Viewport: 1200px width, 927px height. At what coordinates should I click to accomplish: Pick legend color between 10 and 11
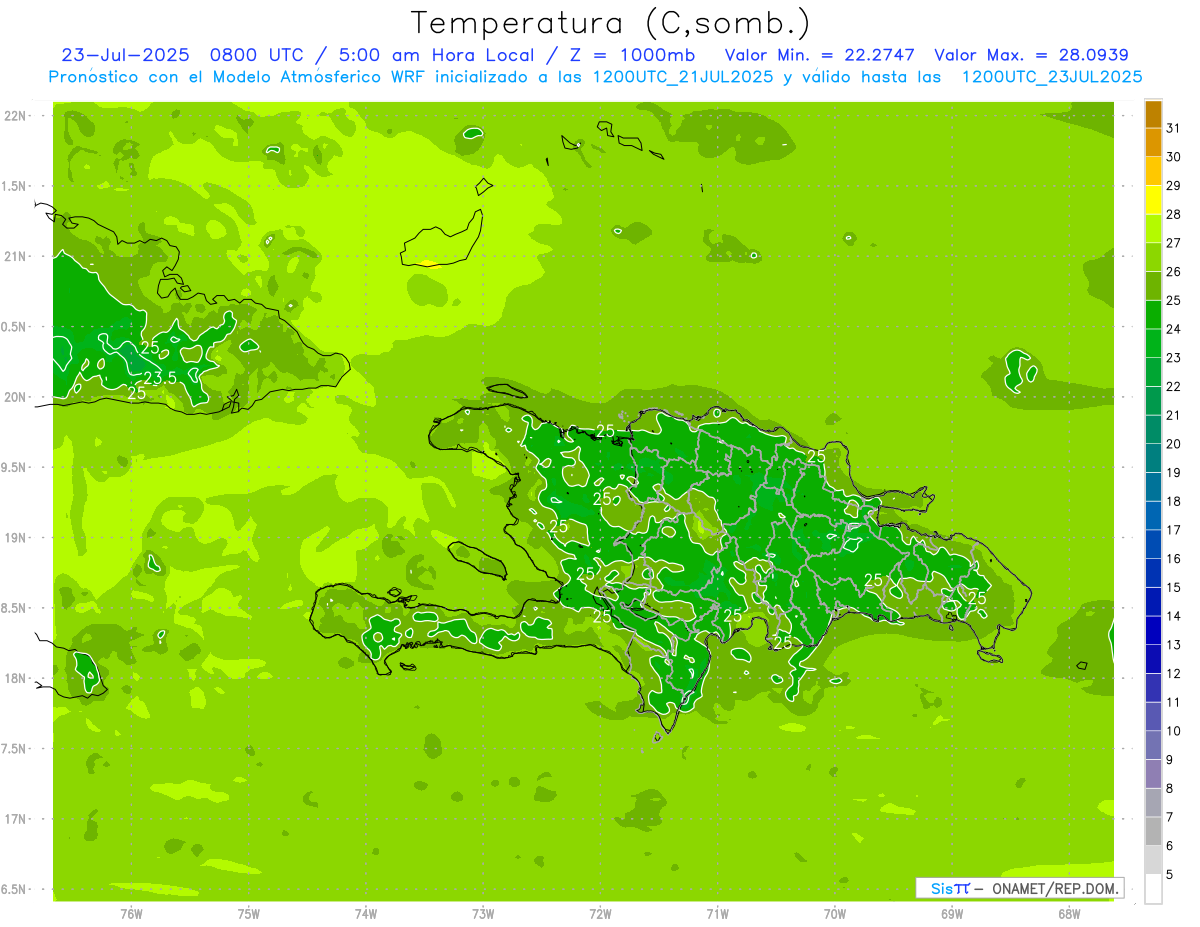point(1153,717)
